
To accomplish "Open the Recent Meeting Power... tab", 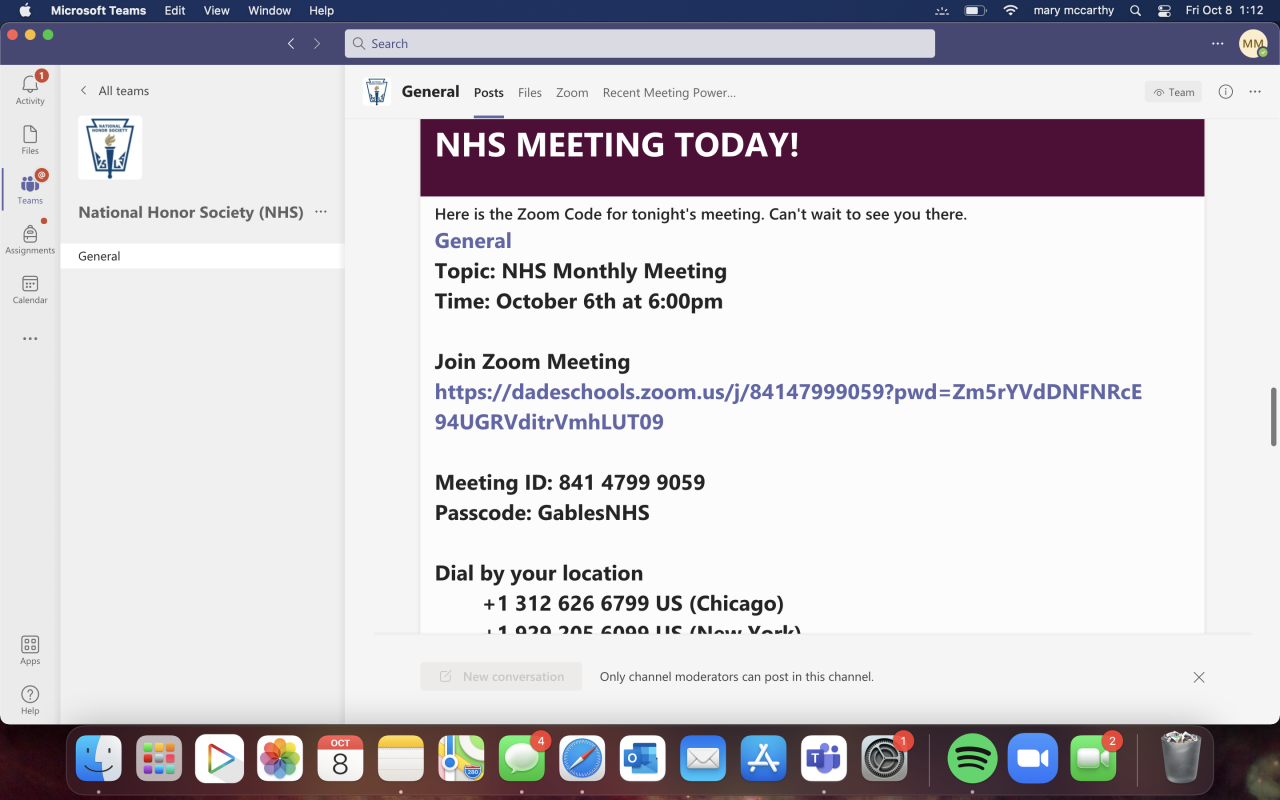I will pos(669,93).
